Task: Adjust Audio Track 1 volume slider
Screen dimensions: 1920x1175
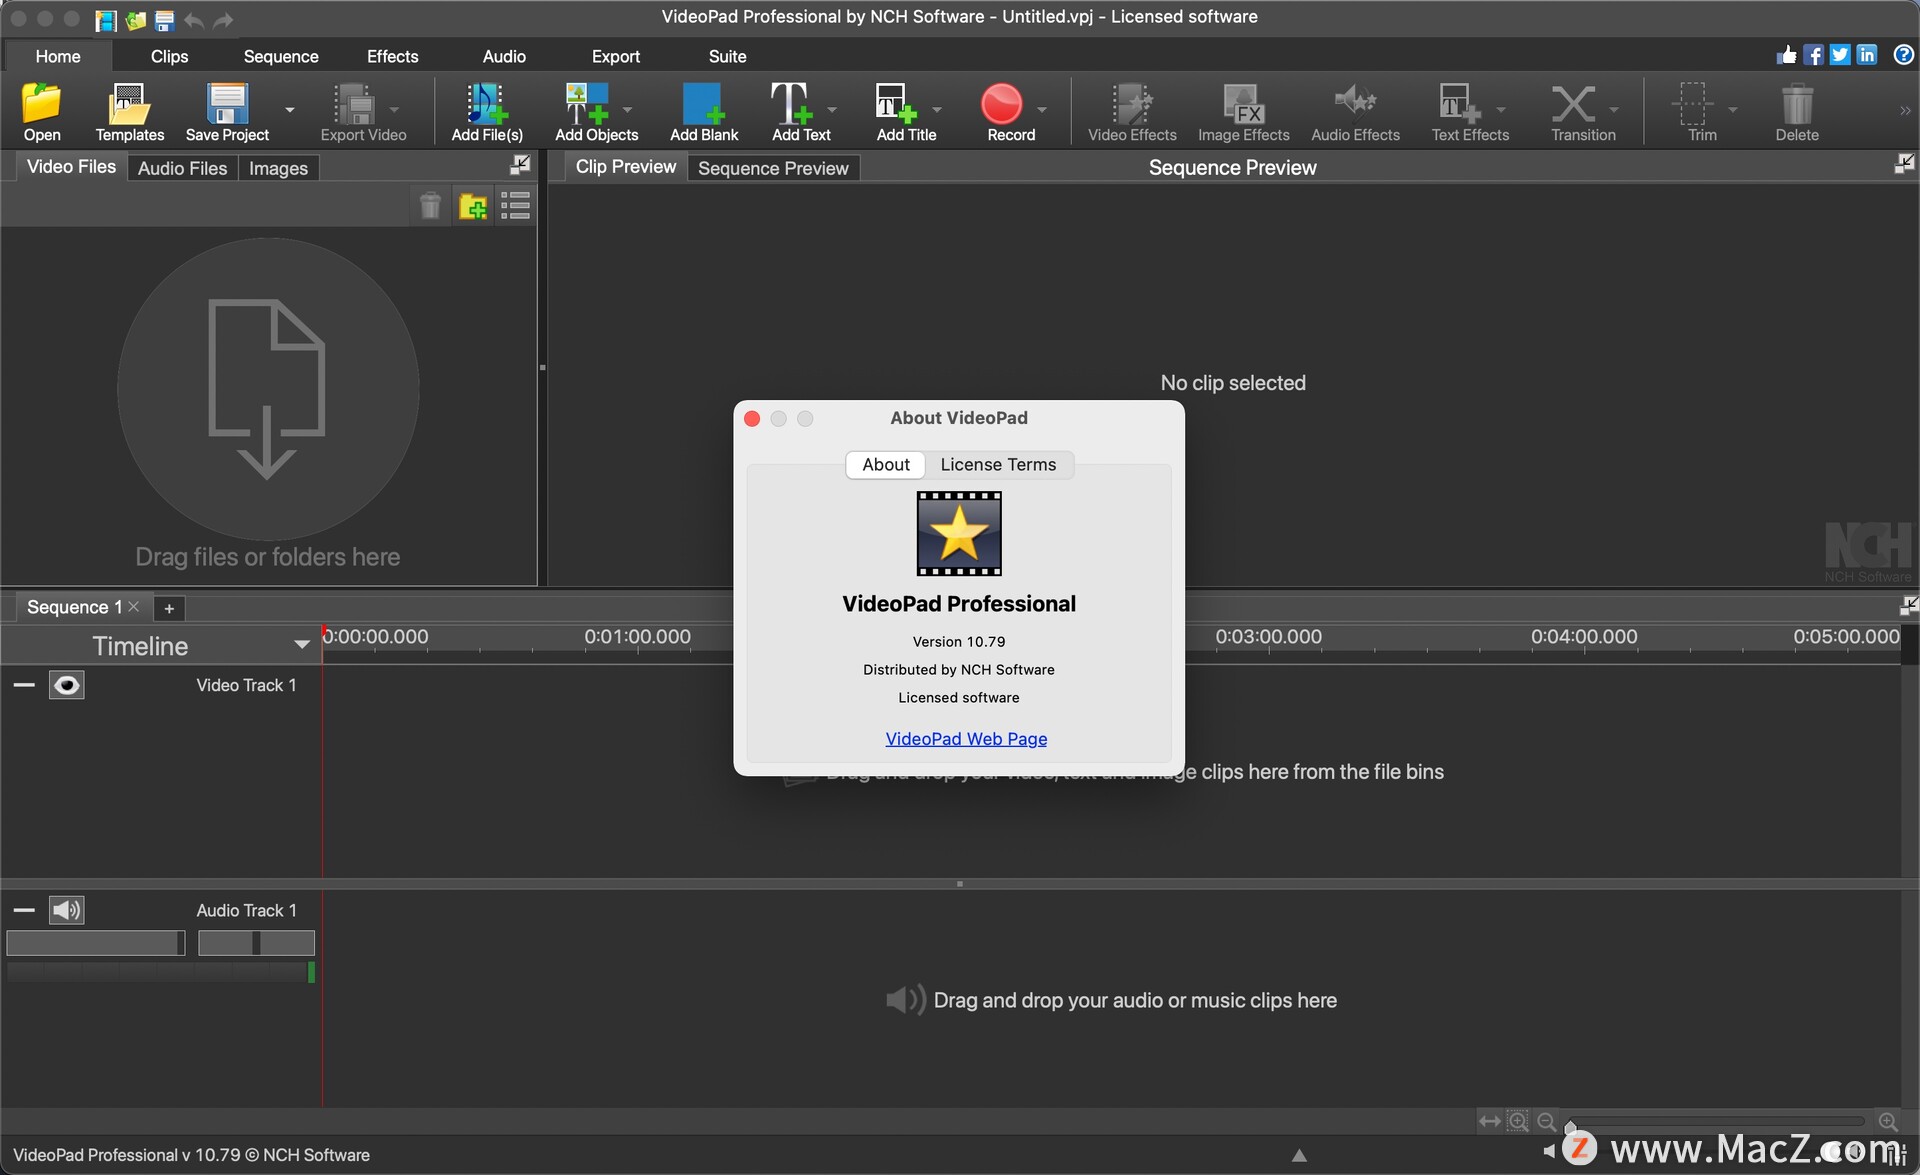Action: click(96, 943)
